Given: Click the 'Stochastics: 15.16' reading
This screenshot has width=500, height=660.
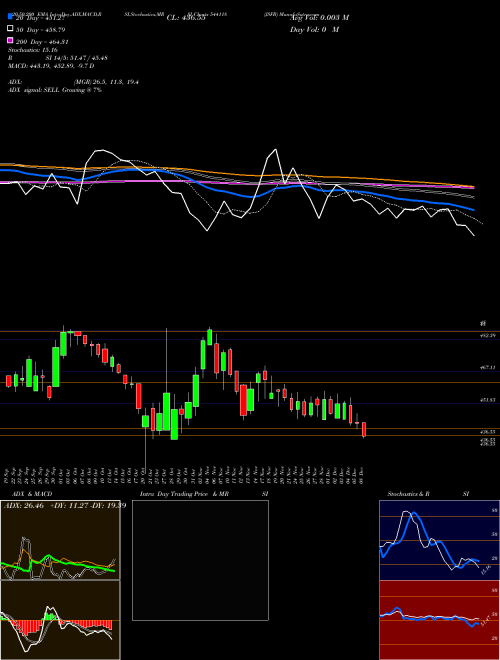Looking at the screenshot, I should (x=31, y=50).
